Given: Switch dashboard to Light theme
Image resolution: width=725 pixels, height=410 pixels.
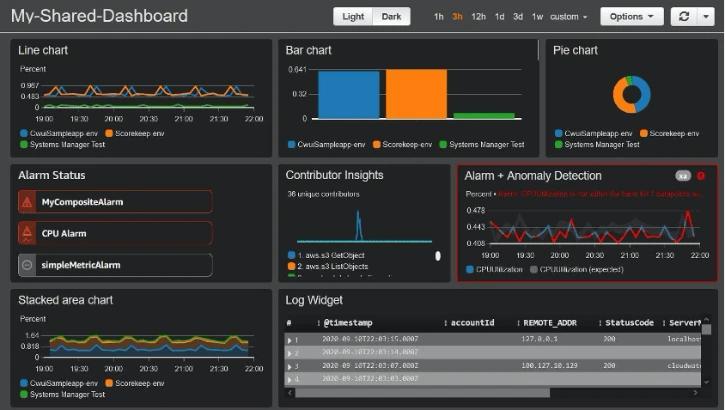Looking at the screenshot, I should 353,17.
